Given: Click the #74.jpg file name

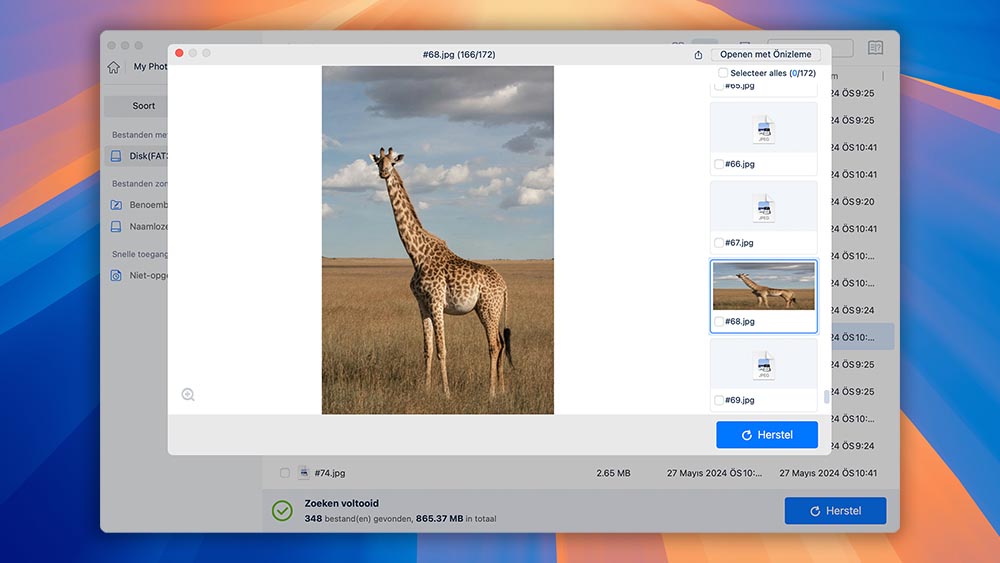Looking at the screenshot, I should tap(330, 473).
